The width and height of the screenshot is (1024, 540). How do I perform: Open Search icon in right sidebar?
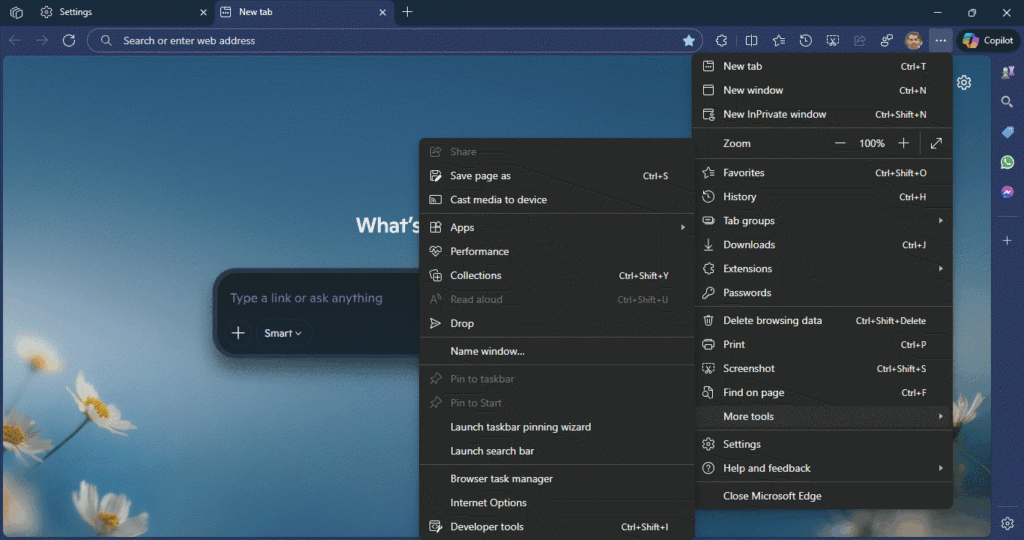(x=1007, y=102)
